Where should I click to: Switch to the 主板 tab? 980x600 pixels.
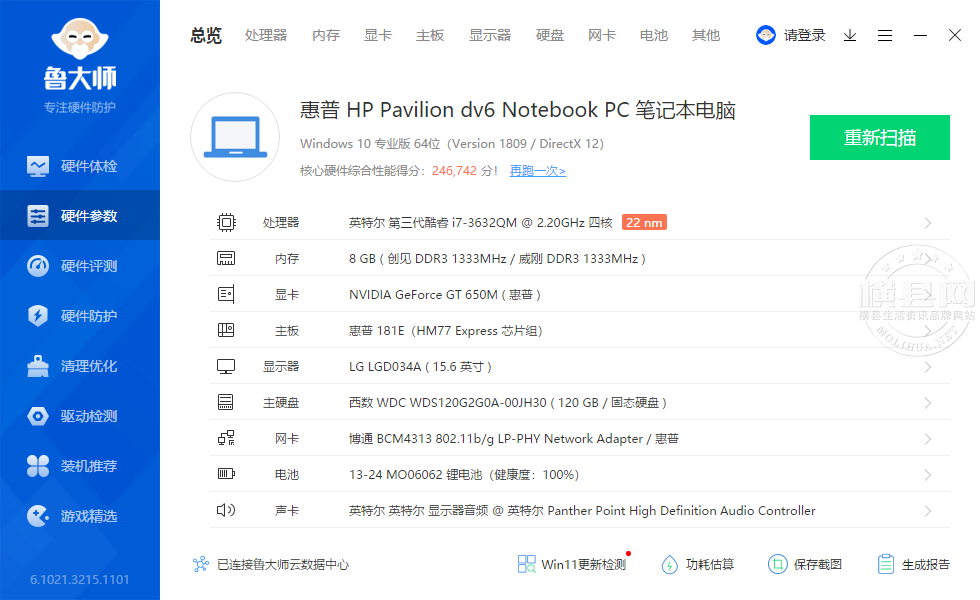coord(430,36)
